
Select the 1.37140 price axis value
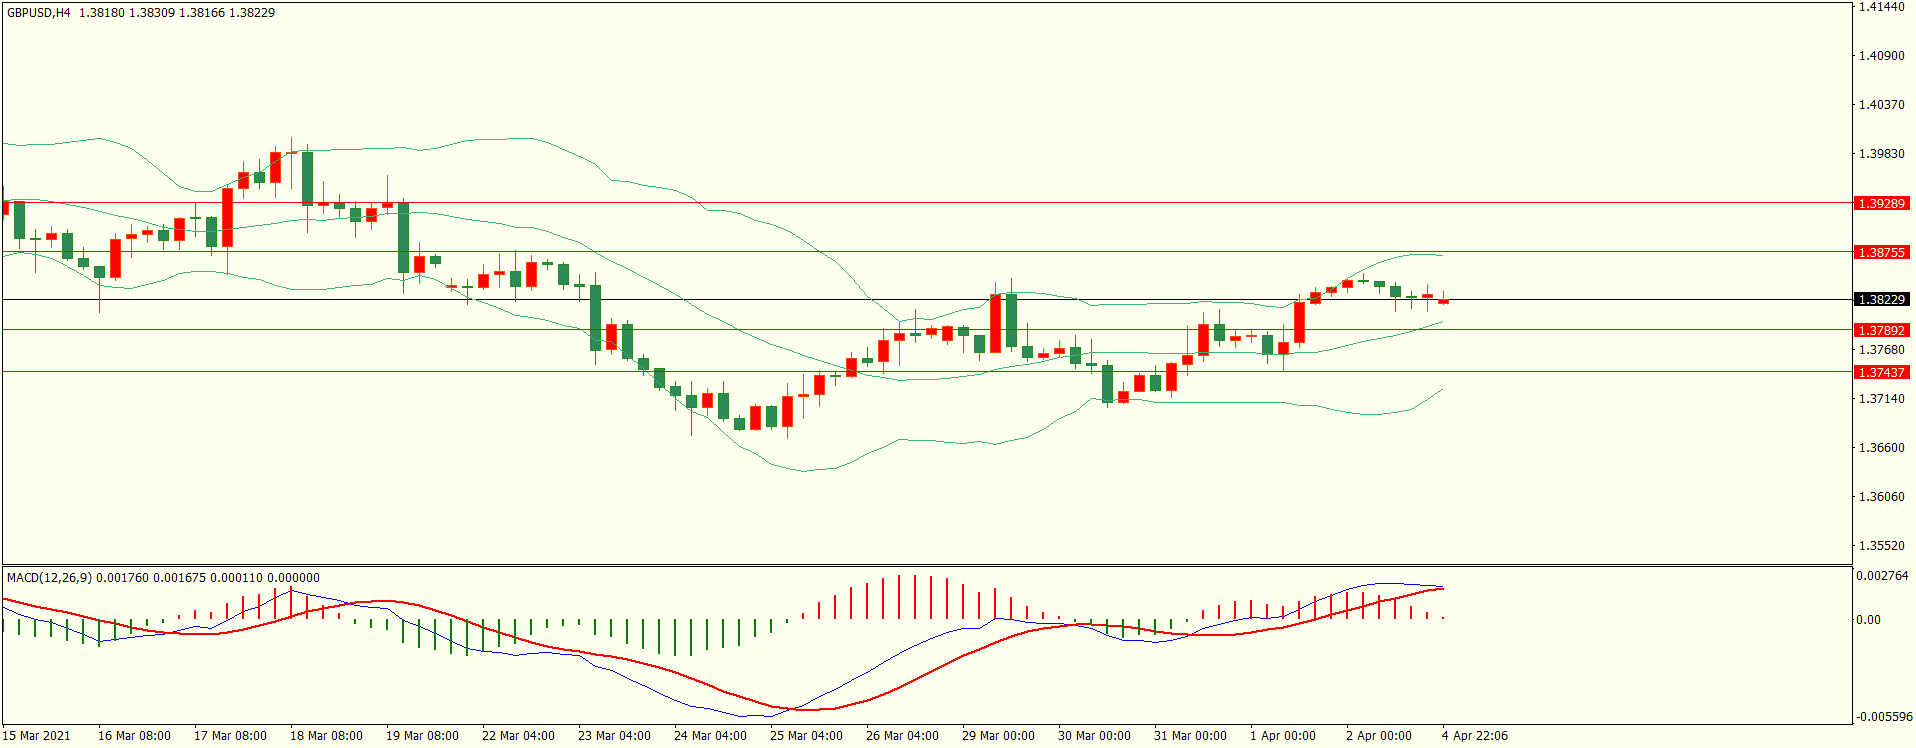(1881, 399)
